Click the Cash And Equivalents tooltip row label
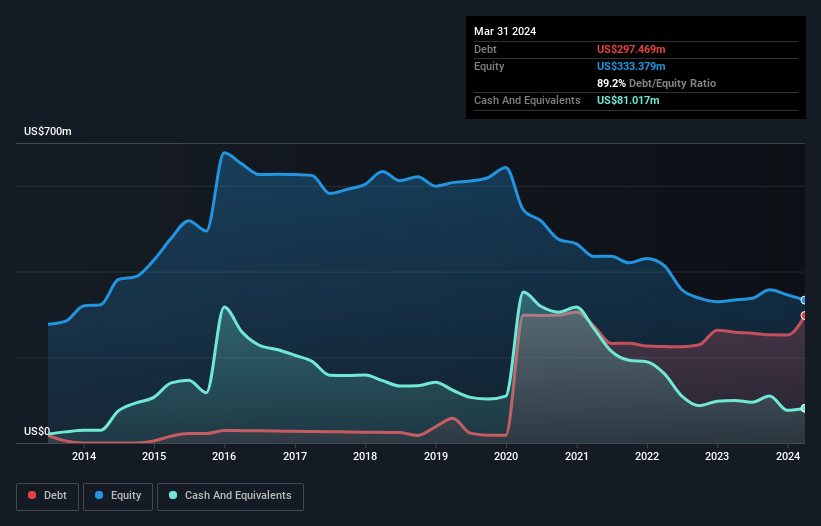 (527, 100)
